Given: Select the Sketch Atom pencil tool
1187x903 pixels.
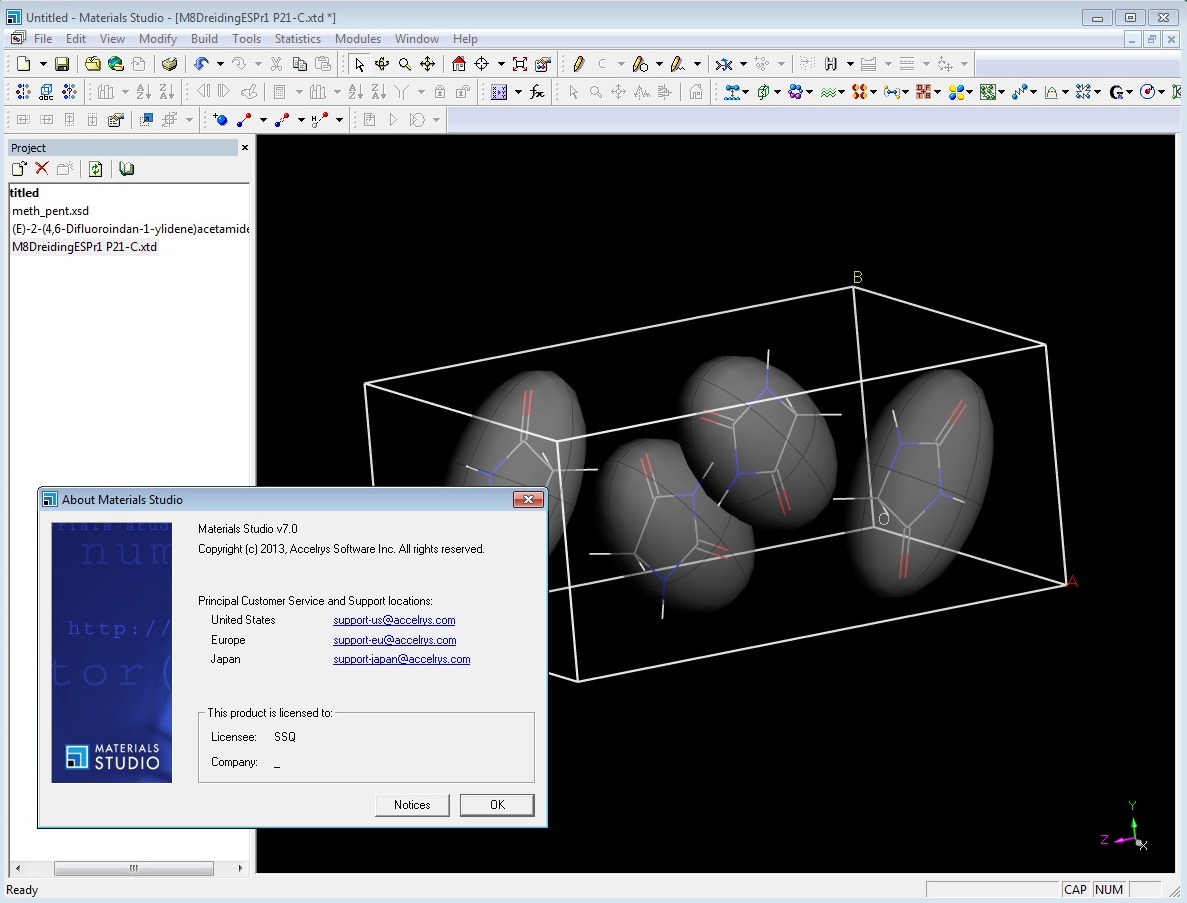Looking at the screenshot, I should [x=579, y=64].
